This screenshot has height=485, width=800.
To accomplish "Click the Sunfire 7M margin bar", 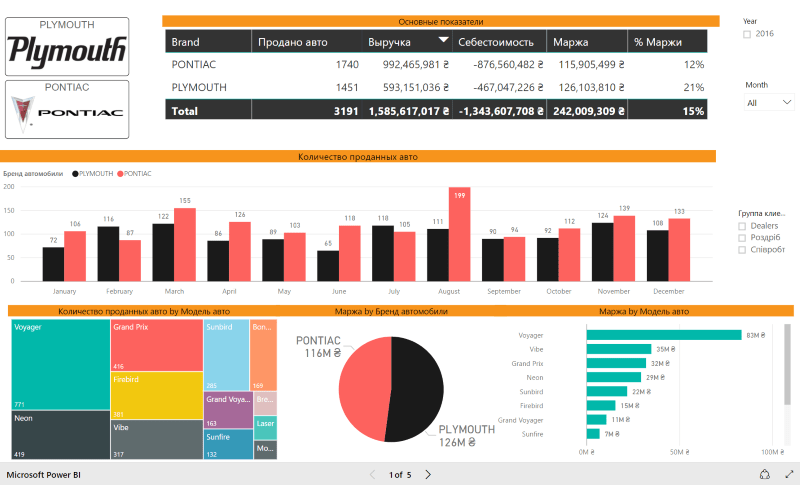I will tap(593, 434).
